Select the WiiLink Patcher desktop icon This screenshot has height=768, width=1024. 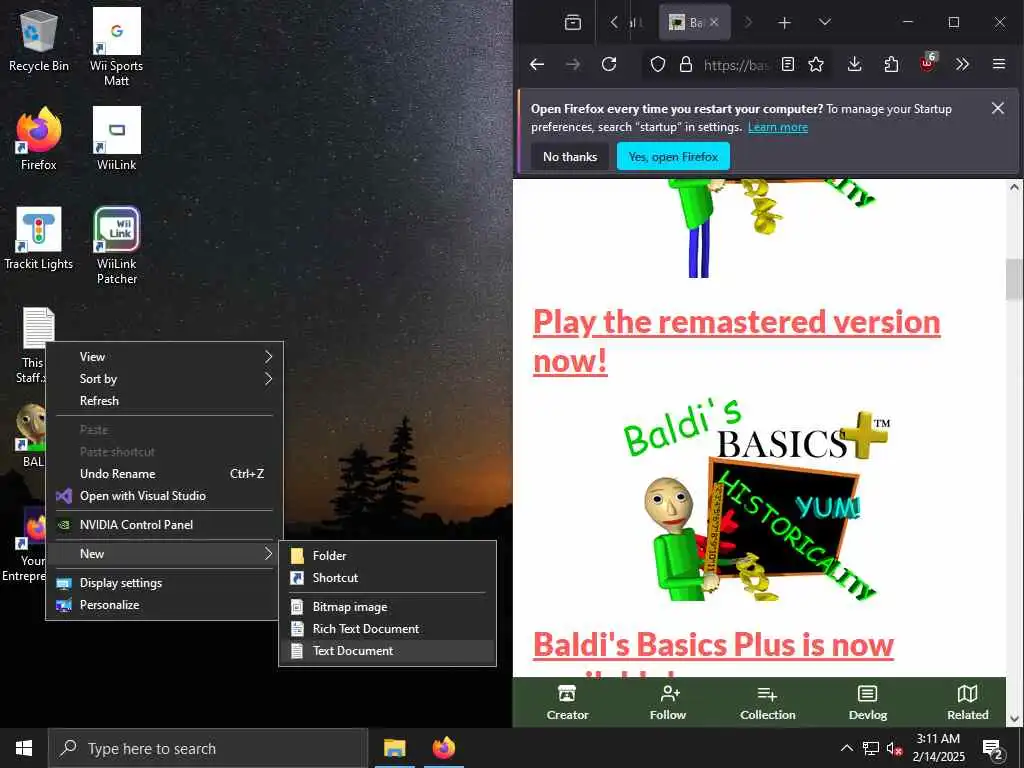116,246
